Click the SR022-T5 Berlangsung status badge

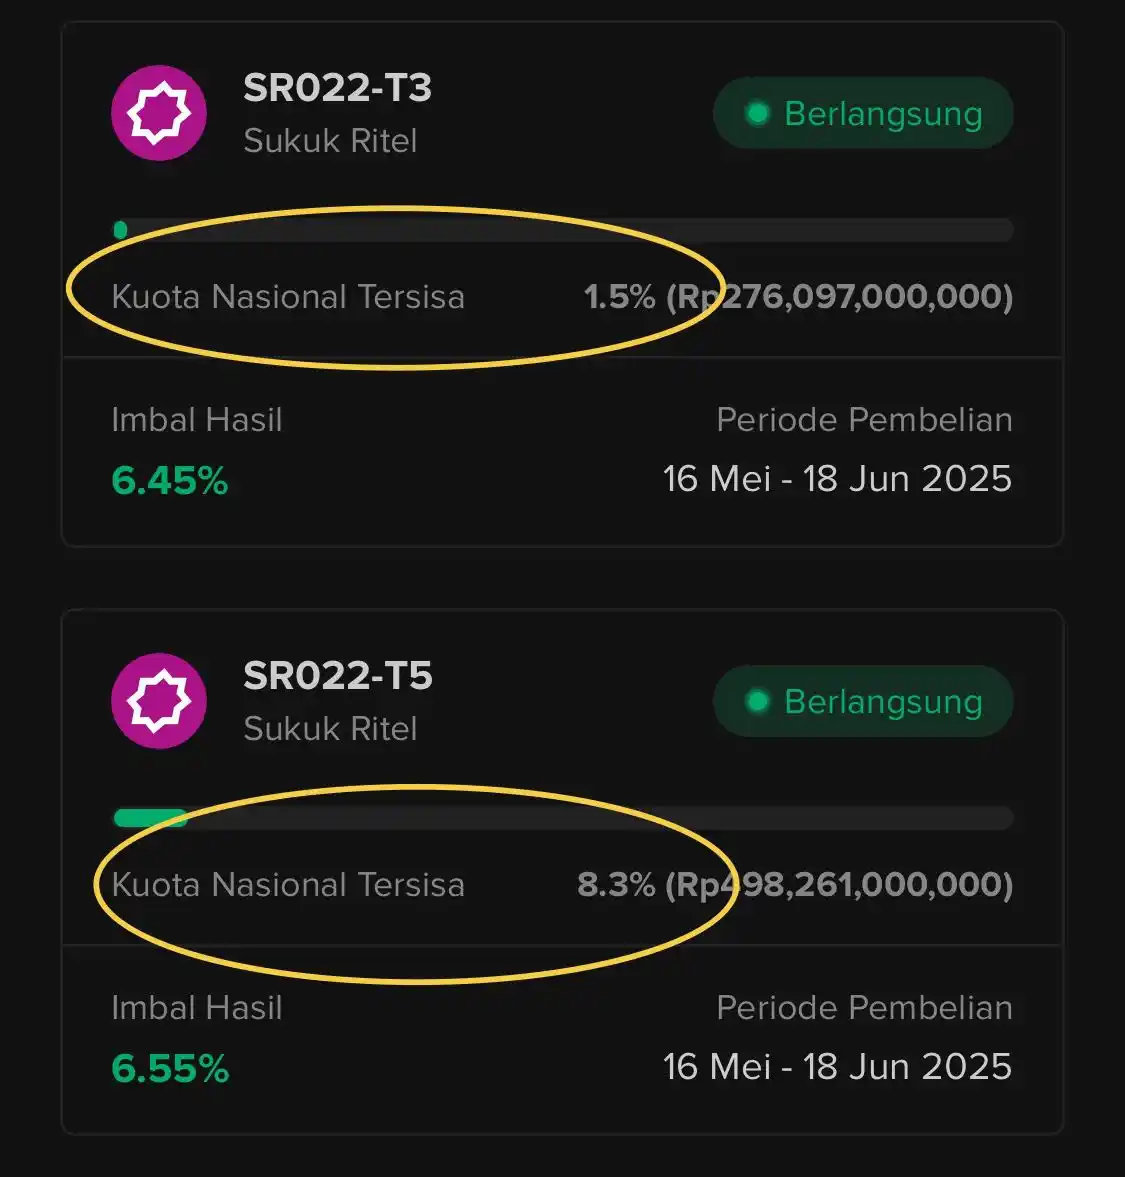click(863, 701)
